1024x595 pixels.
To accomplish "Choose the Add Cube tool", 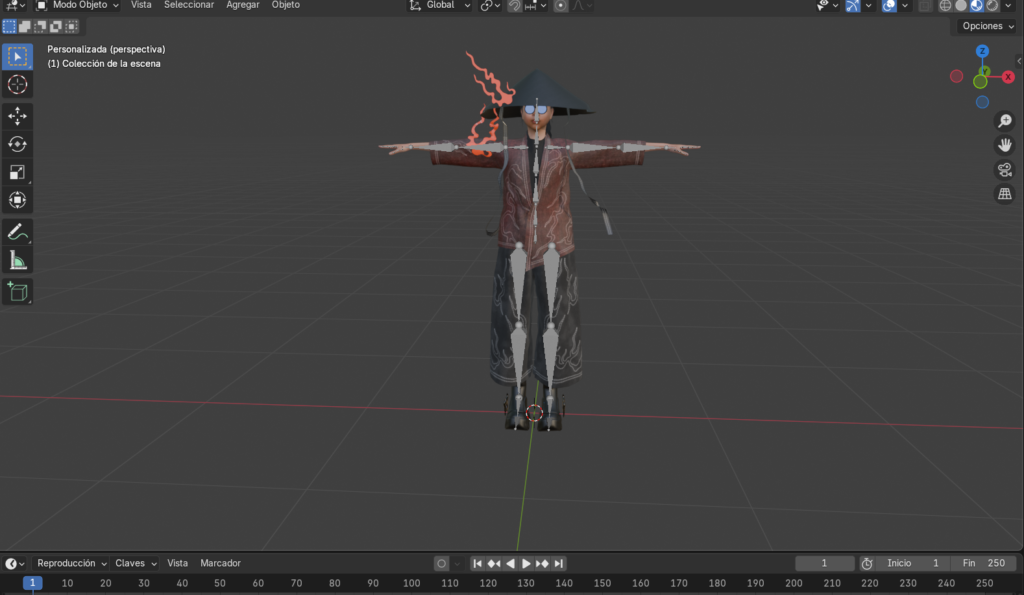I will click(x=17, y=291).
